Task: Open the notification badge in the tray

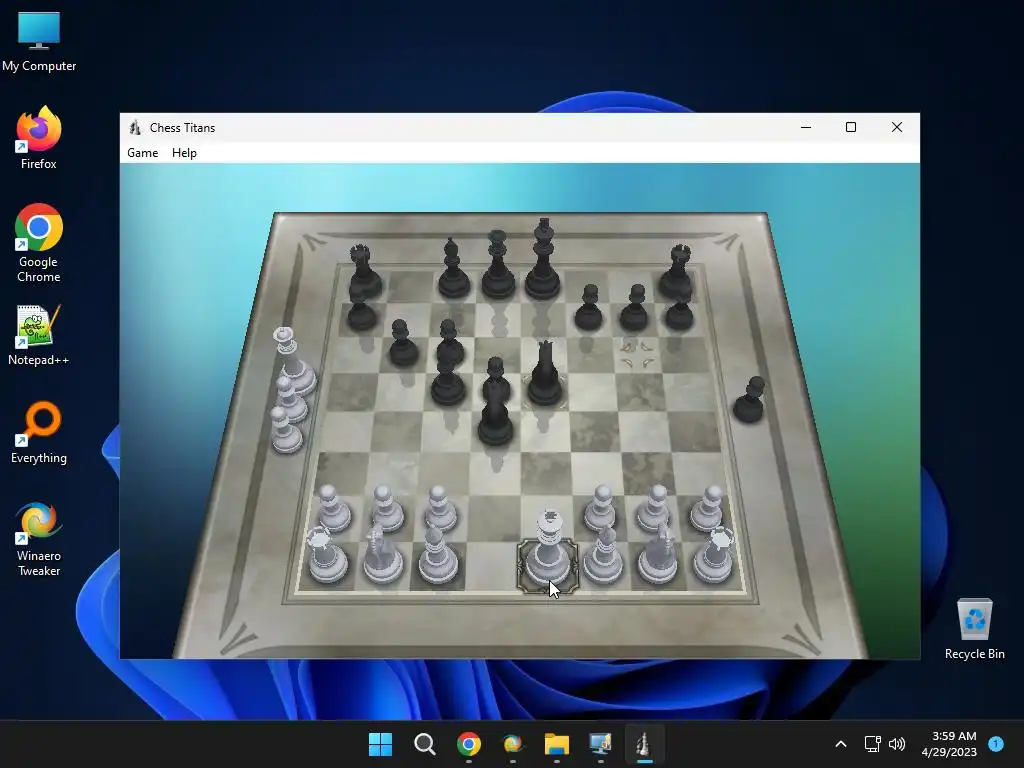Action: pyautogui.click(x=996, y=743)
